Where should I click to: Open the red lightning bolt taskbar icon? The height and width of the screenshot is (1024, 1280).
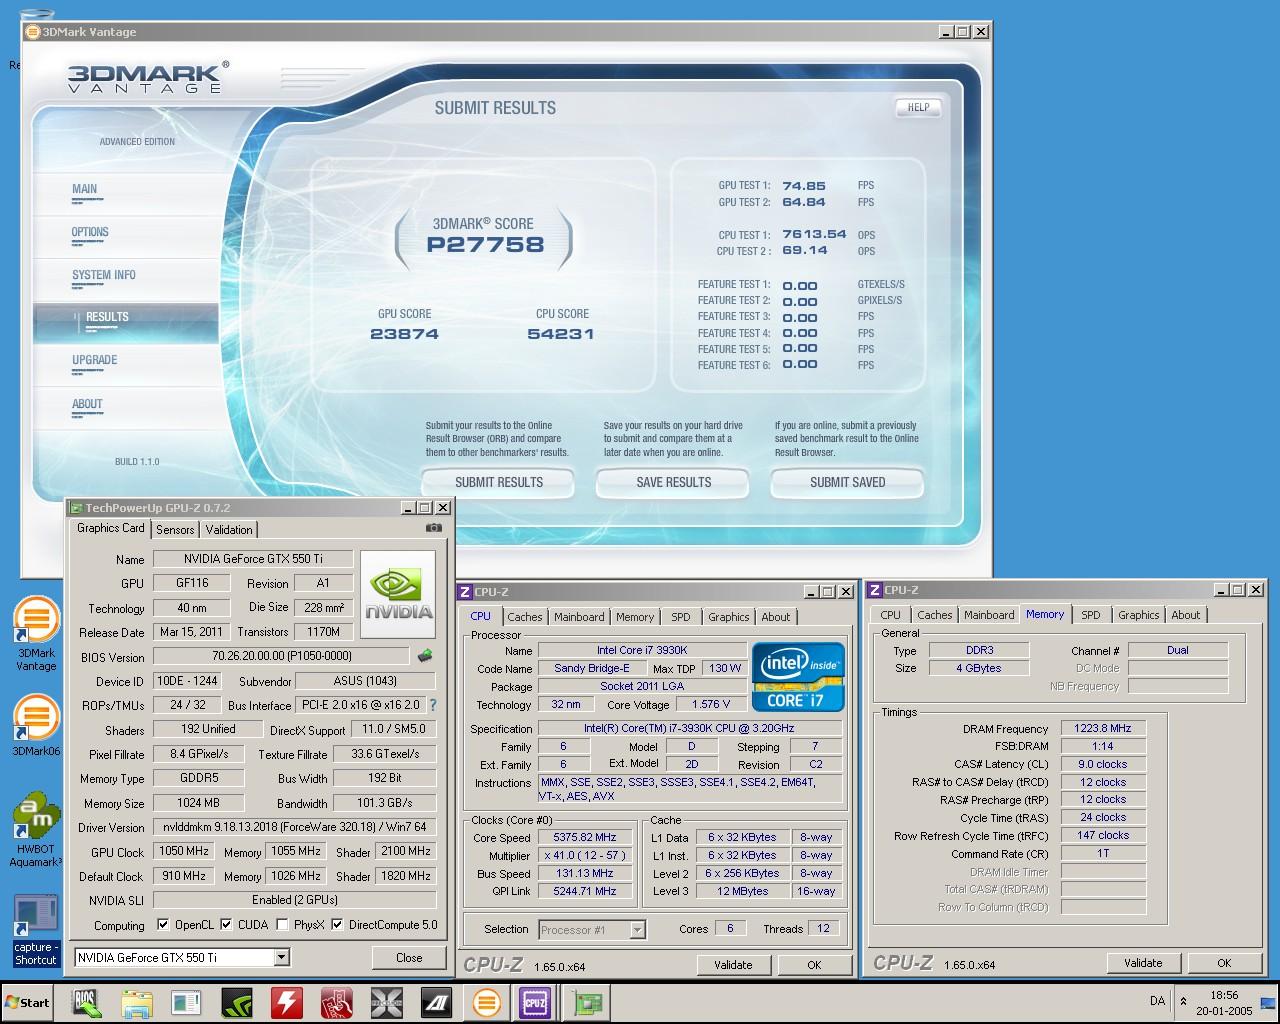pos(287,1002)
